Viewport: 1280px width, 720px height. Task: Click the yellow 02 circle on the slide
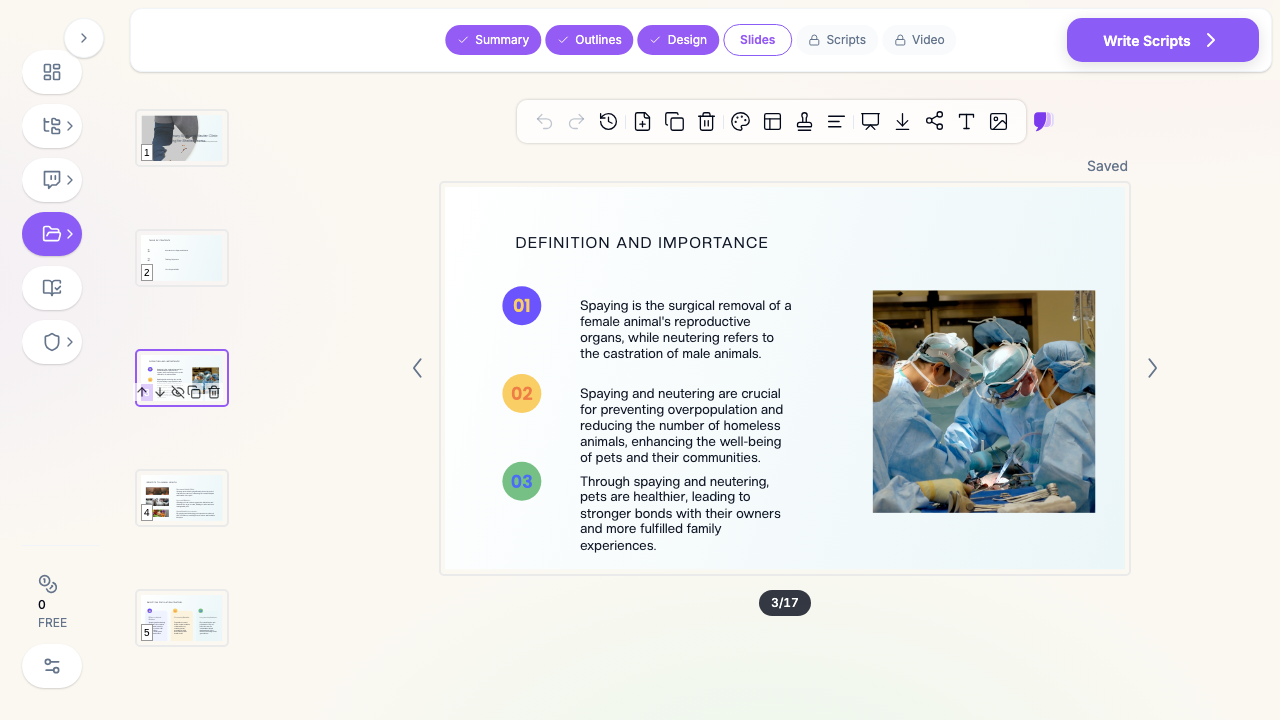[522, 394]
